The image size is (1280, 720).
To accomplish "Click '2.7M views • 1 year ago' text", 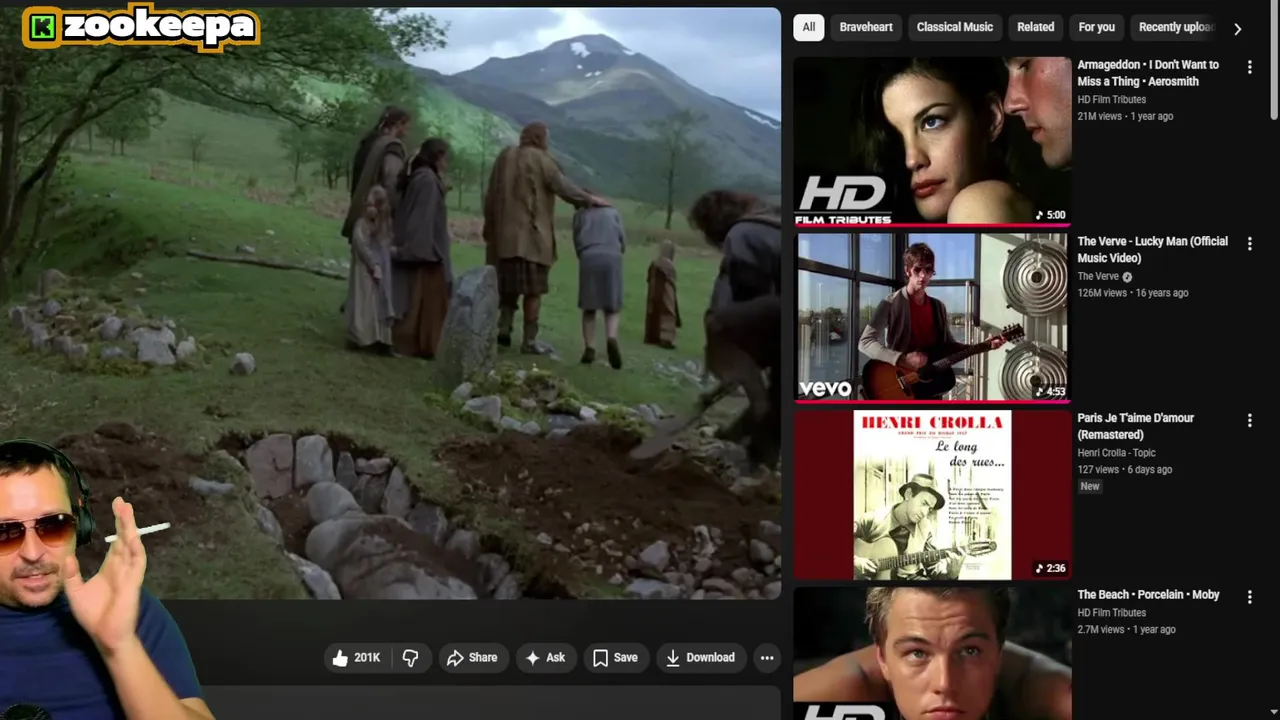I will (x=1126, y=629).
